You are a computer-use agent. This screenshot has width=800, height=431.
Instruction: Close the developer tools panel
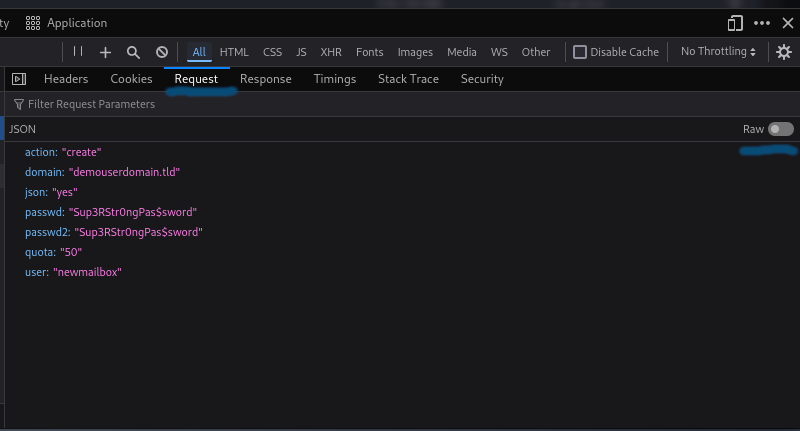(788, 23)
